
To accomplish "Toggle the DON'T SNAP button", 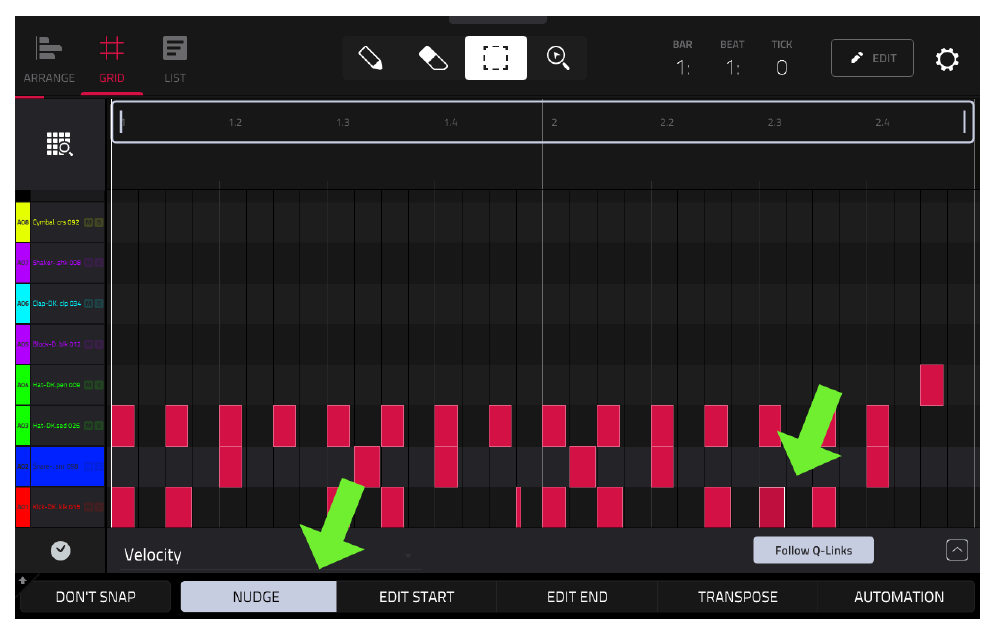I will (x=95, y=597).
